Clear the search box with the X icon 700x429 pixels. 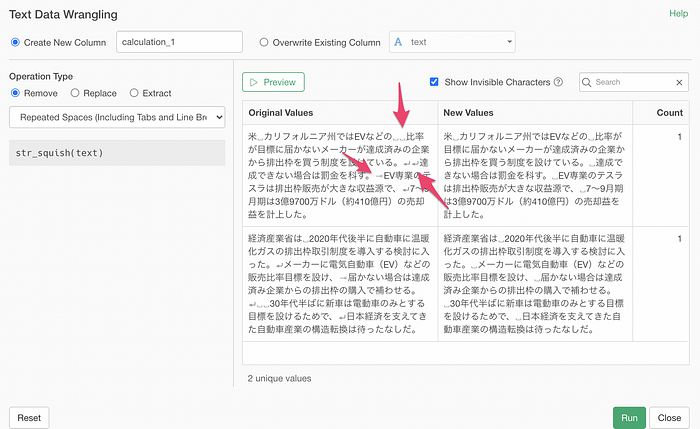(x=679, y=83)
